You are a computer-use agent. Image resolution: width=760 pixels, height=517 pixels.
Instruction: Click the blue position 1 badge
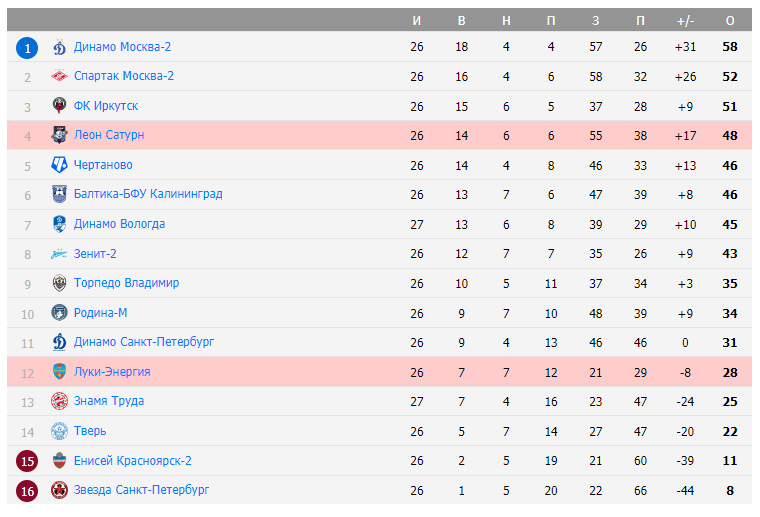coord(27,47)
